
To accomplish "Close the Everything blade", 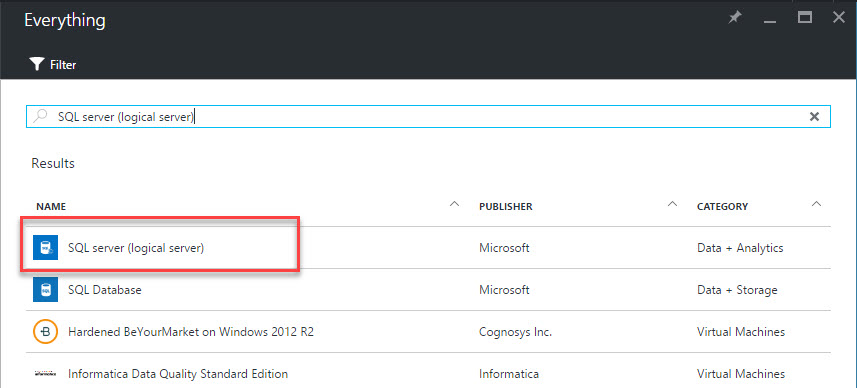I will pyautogui.click(x=839, y=17).
